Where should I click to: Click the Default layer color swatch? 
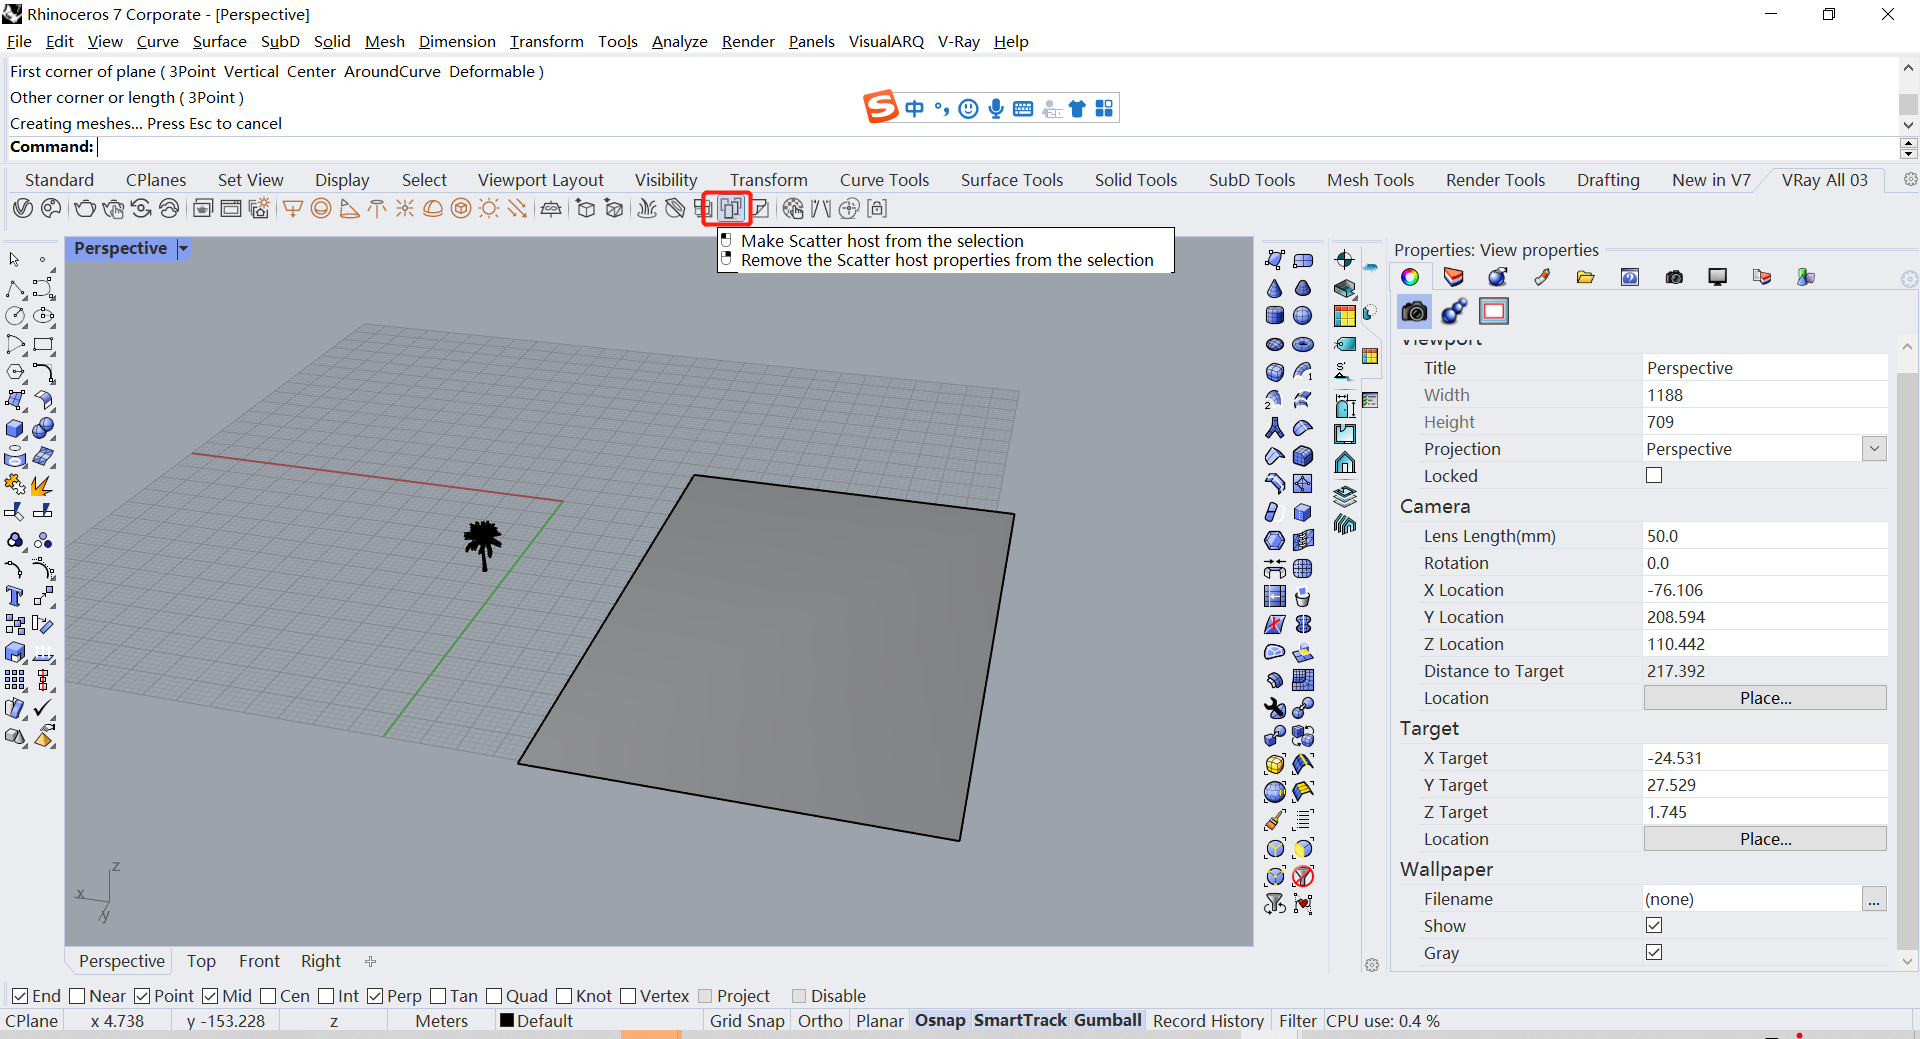[x=507, y=1021]
